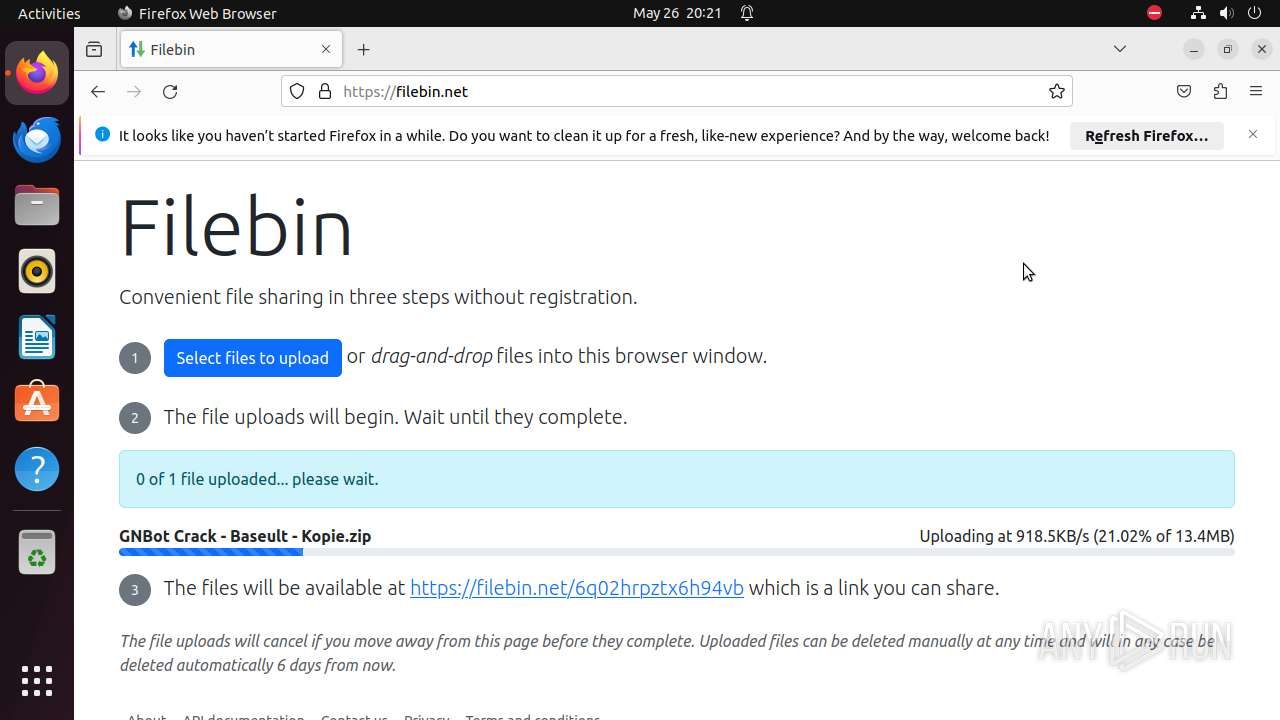Open Firefox View from the tab bar
This screenshot has height=720, width=1280.
[x=94, y=49]
